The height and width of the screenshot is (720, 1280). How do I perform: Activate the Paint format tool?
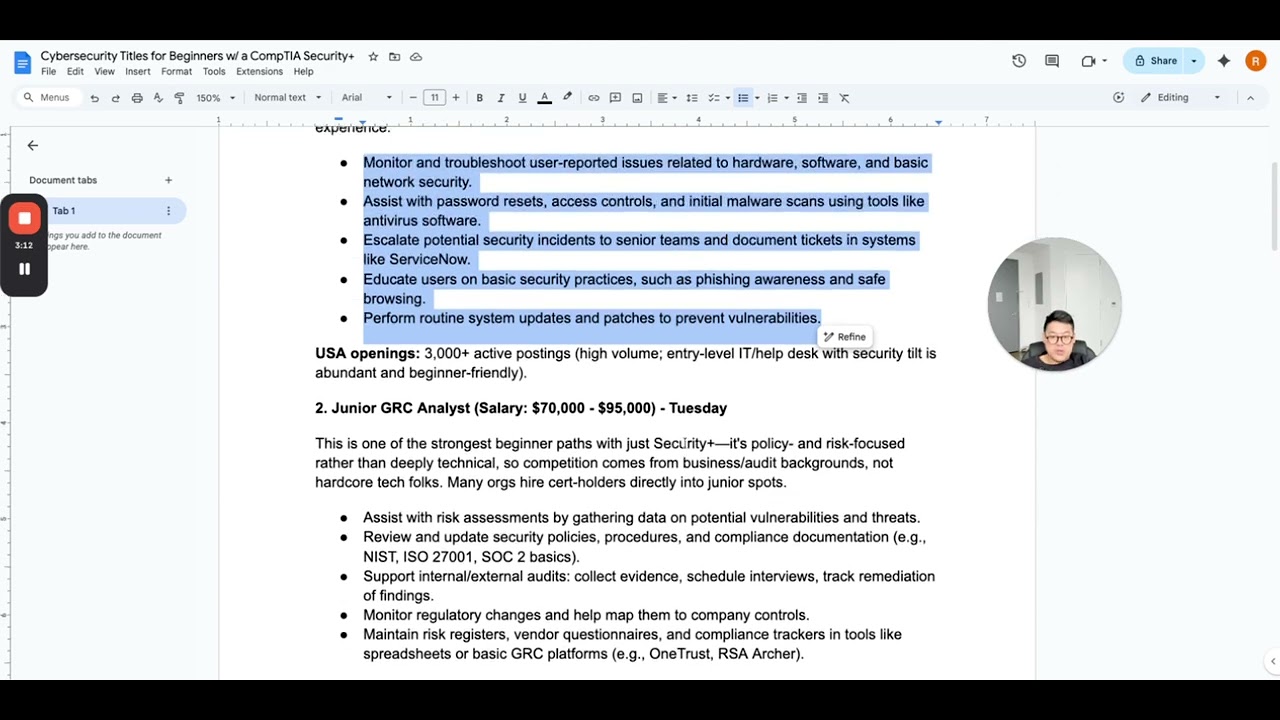[179, 98]
